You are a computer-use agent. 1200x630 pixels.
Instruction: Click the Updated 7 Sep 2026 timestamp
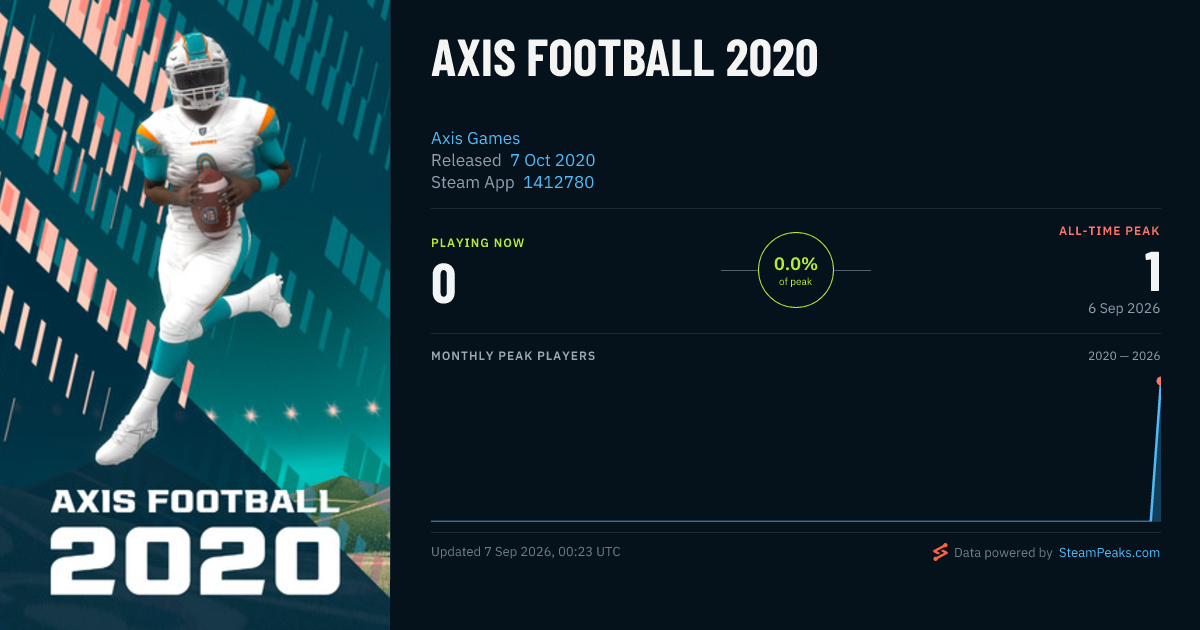point(525,552)
